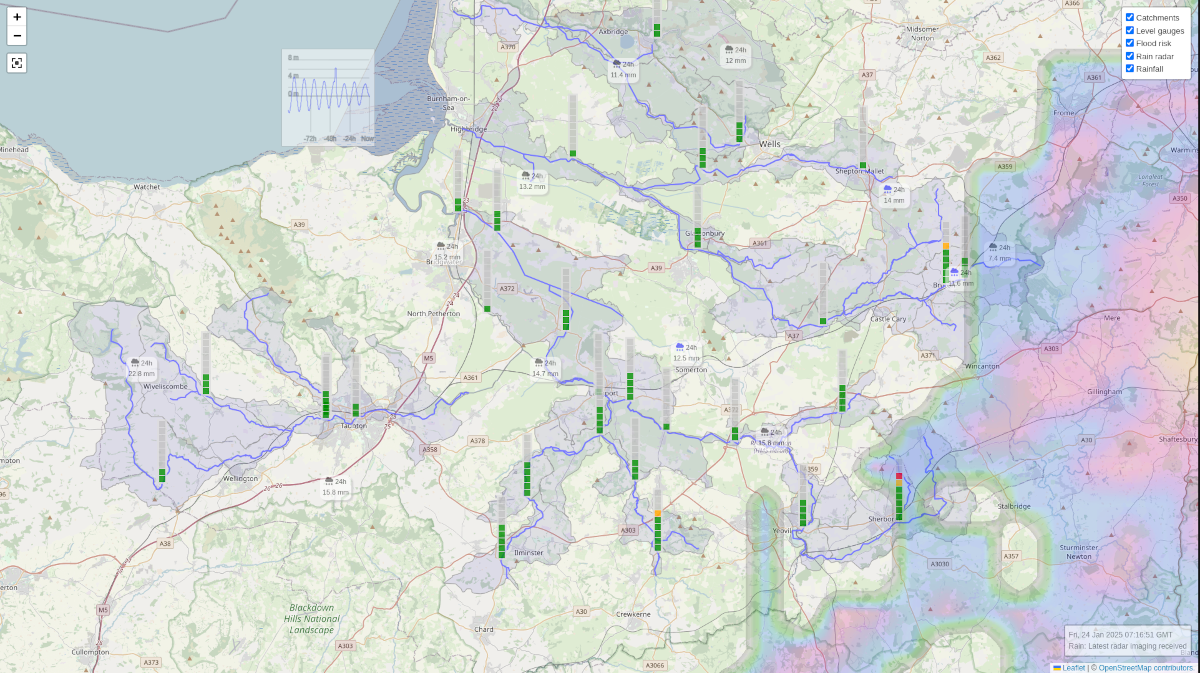Viewport: 1200px width, 673px height.
Task: Click the radar timestamp status box
Action: click(x=1127, y=640)
